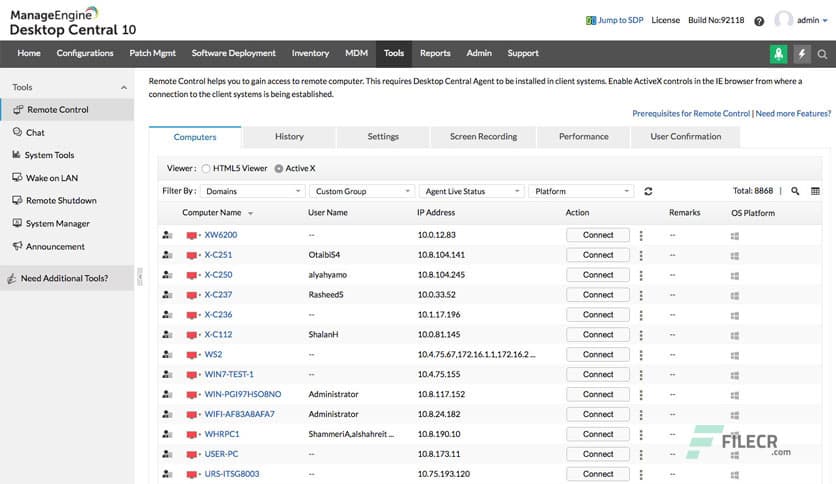Image resolution: width=836 pixels, height=484 pixels.
Task: Connect to computer WIN-PGI97HSO8NO
Action: point(598,394)
